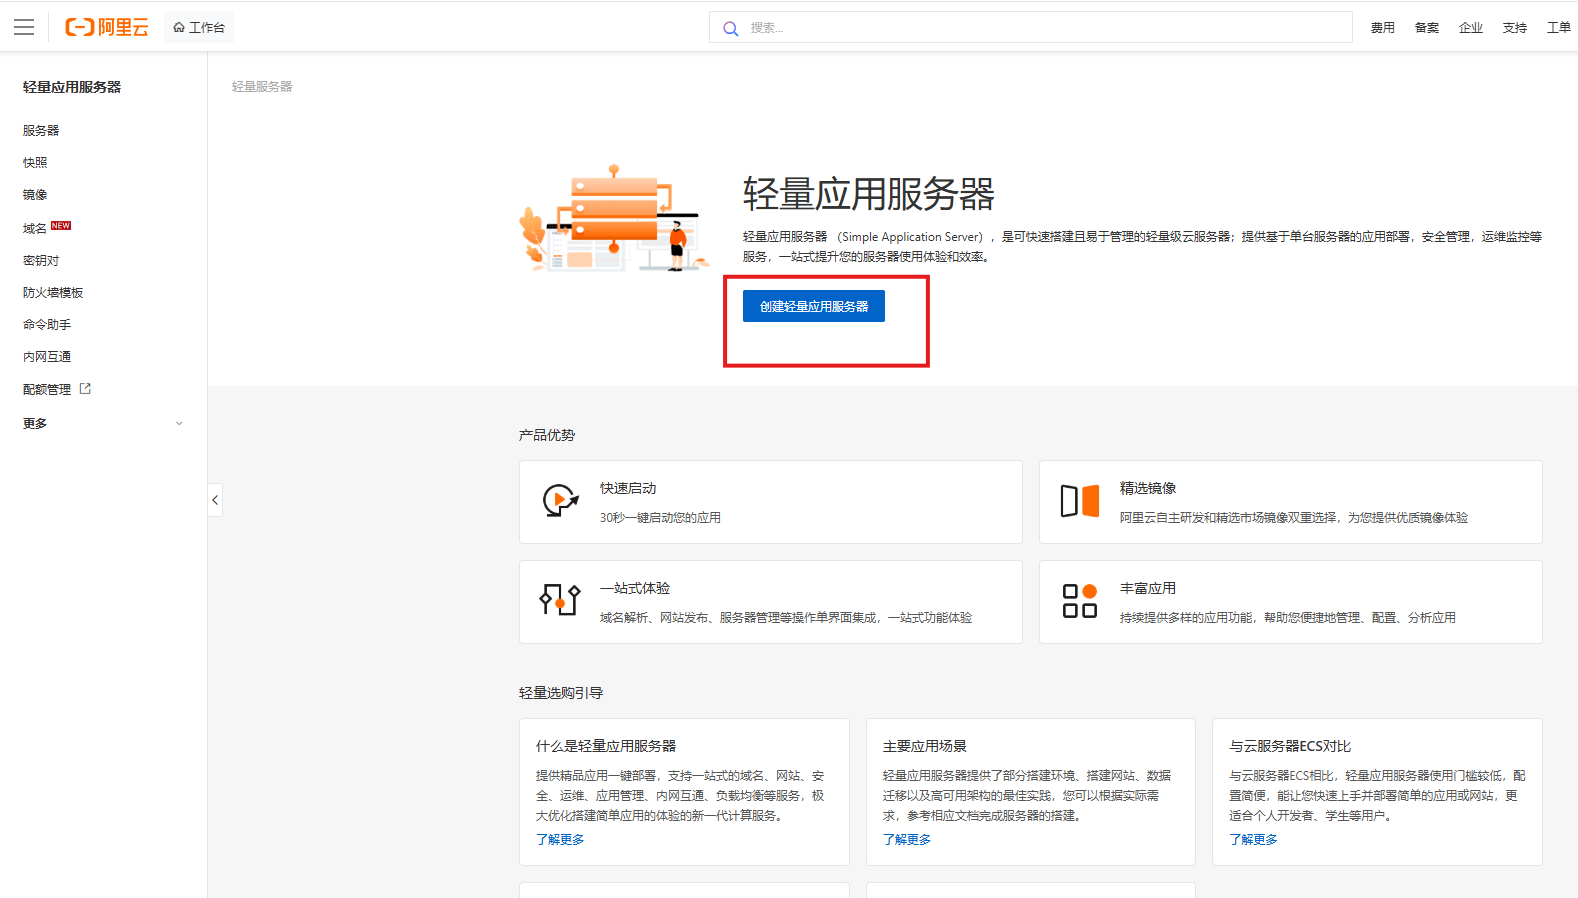This screenshot has width=1578, height=898.
Task: Select 命令助手 in the sidebar
Action: coord(47,324)
